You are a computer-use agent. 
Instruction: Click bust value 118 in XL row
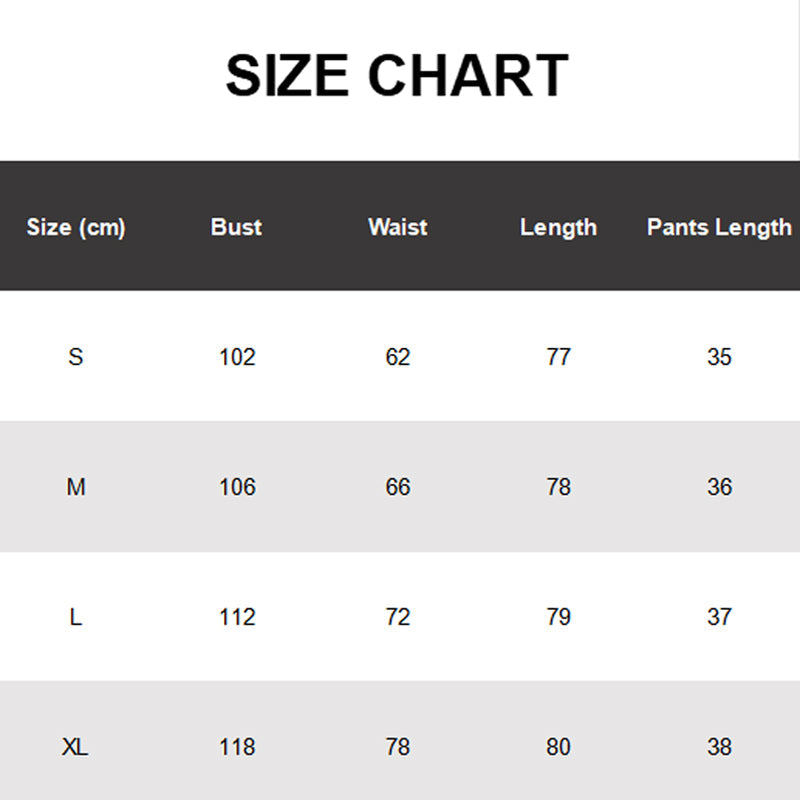[x=237, y=747]
